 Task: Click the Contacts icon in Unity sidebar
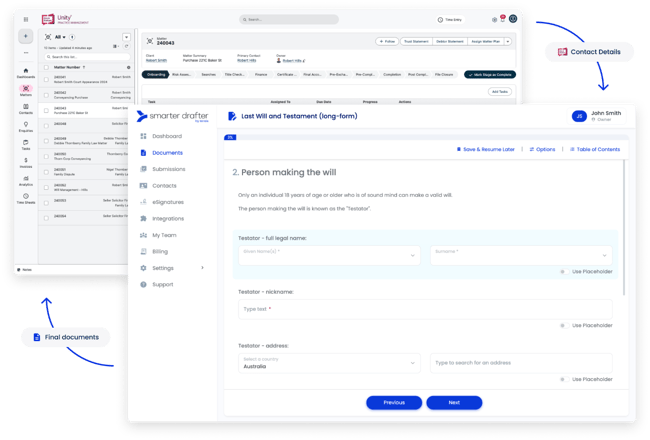pyautogui.click(x=27, y=107)
